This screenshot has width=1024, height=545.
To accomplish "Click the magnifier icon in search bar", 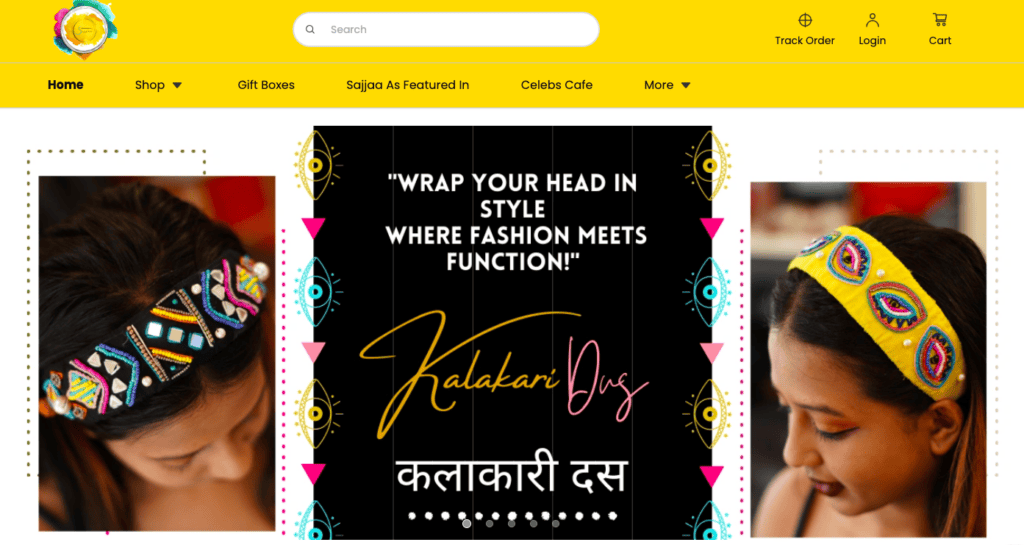I will tap(310, 29).
